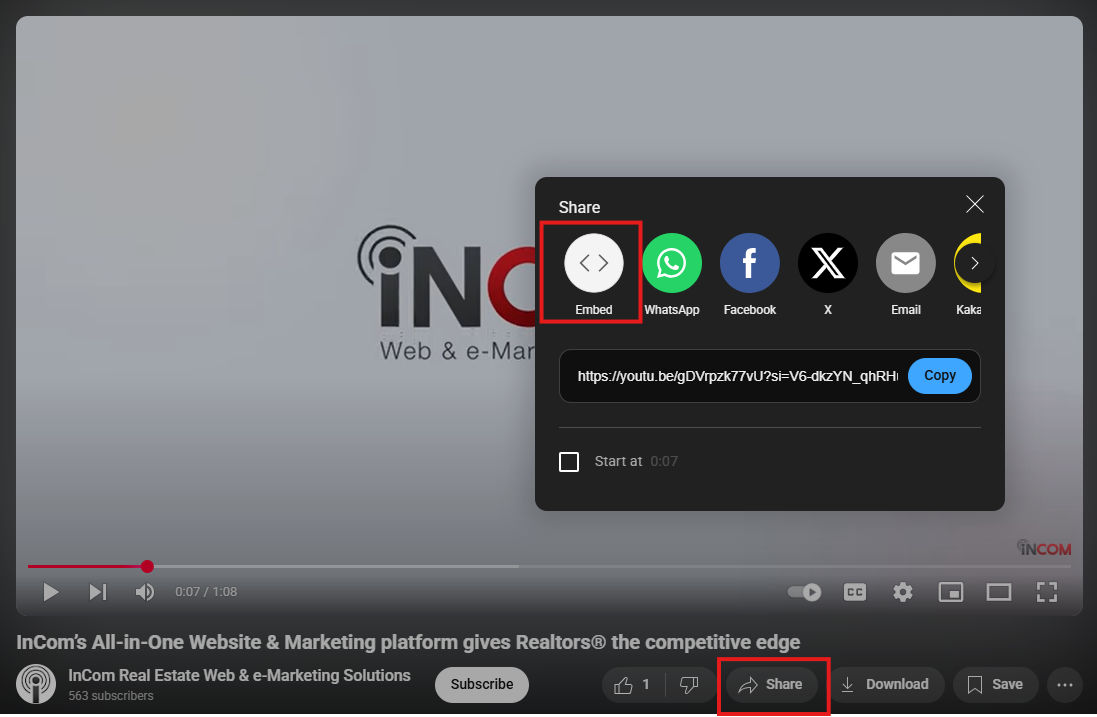Screen dimensions: 1097x717
Task: Close the Share dialog
Action: point(975,204)
